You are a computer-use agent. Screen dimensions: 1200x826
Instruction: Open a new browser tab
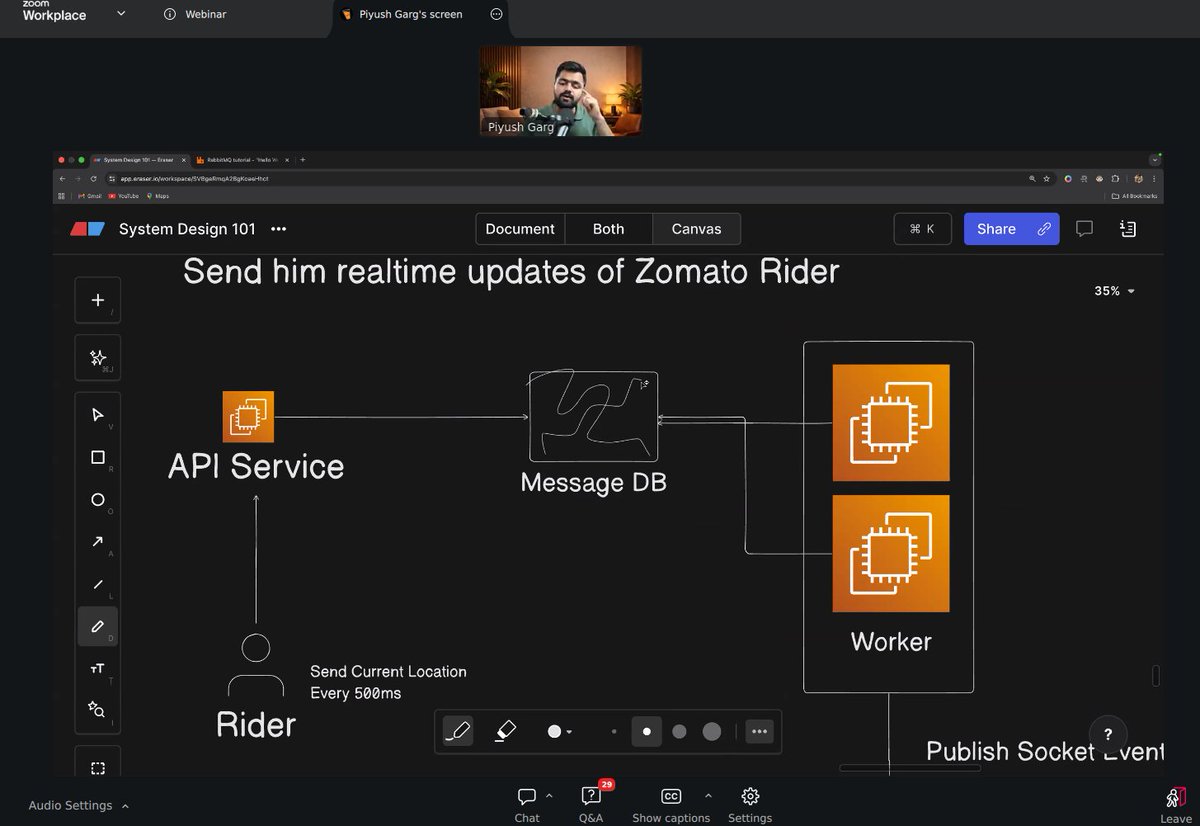[303, 159]
